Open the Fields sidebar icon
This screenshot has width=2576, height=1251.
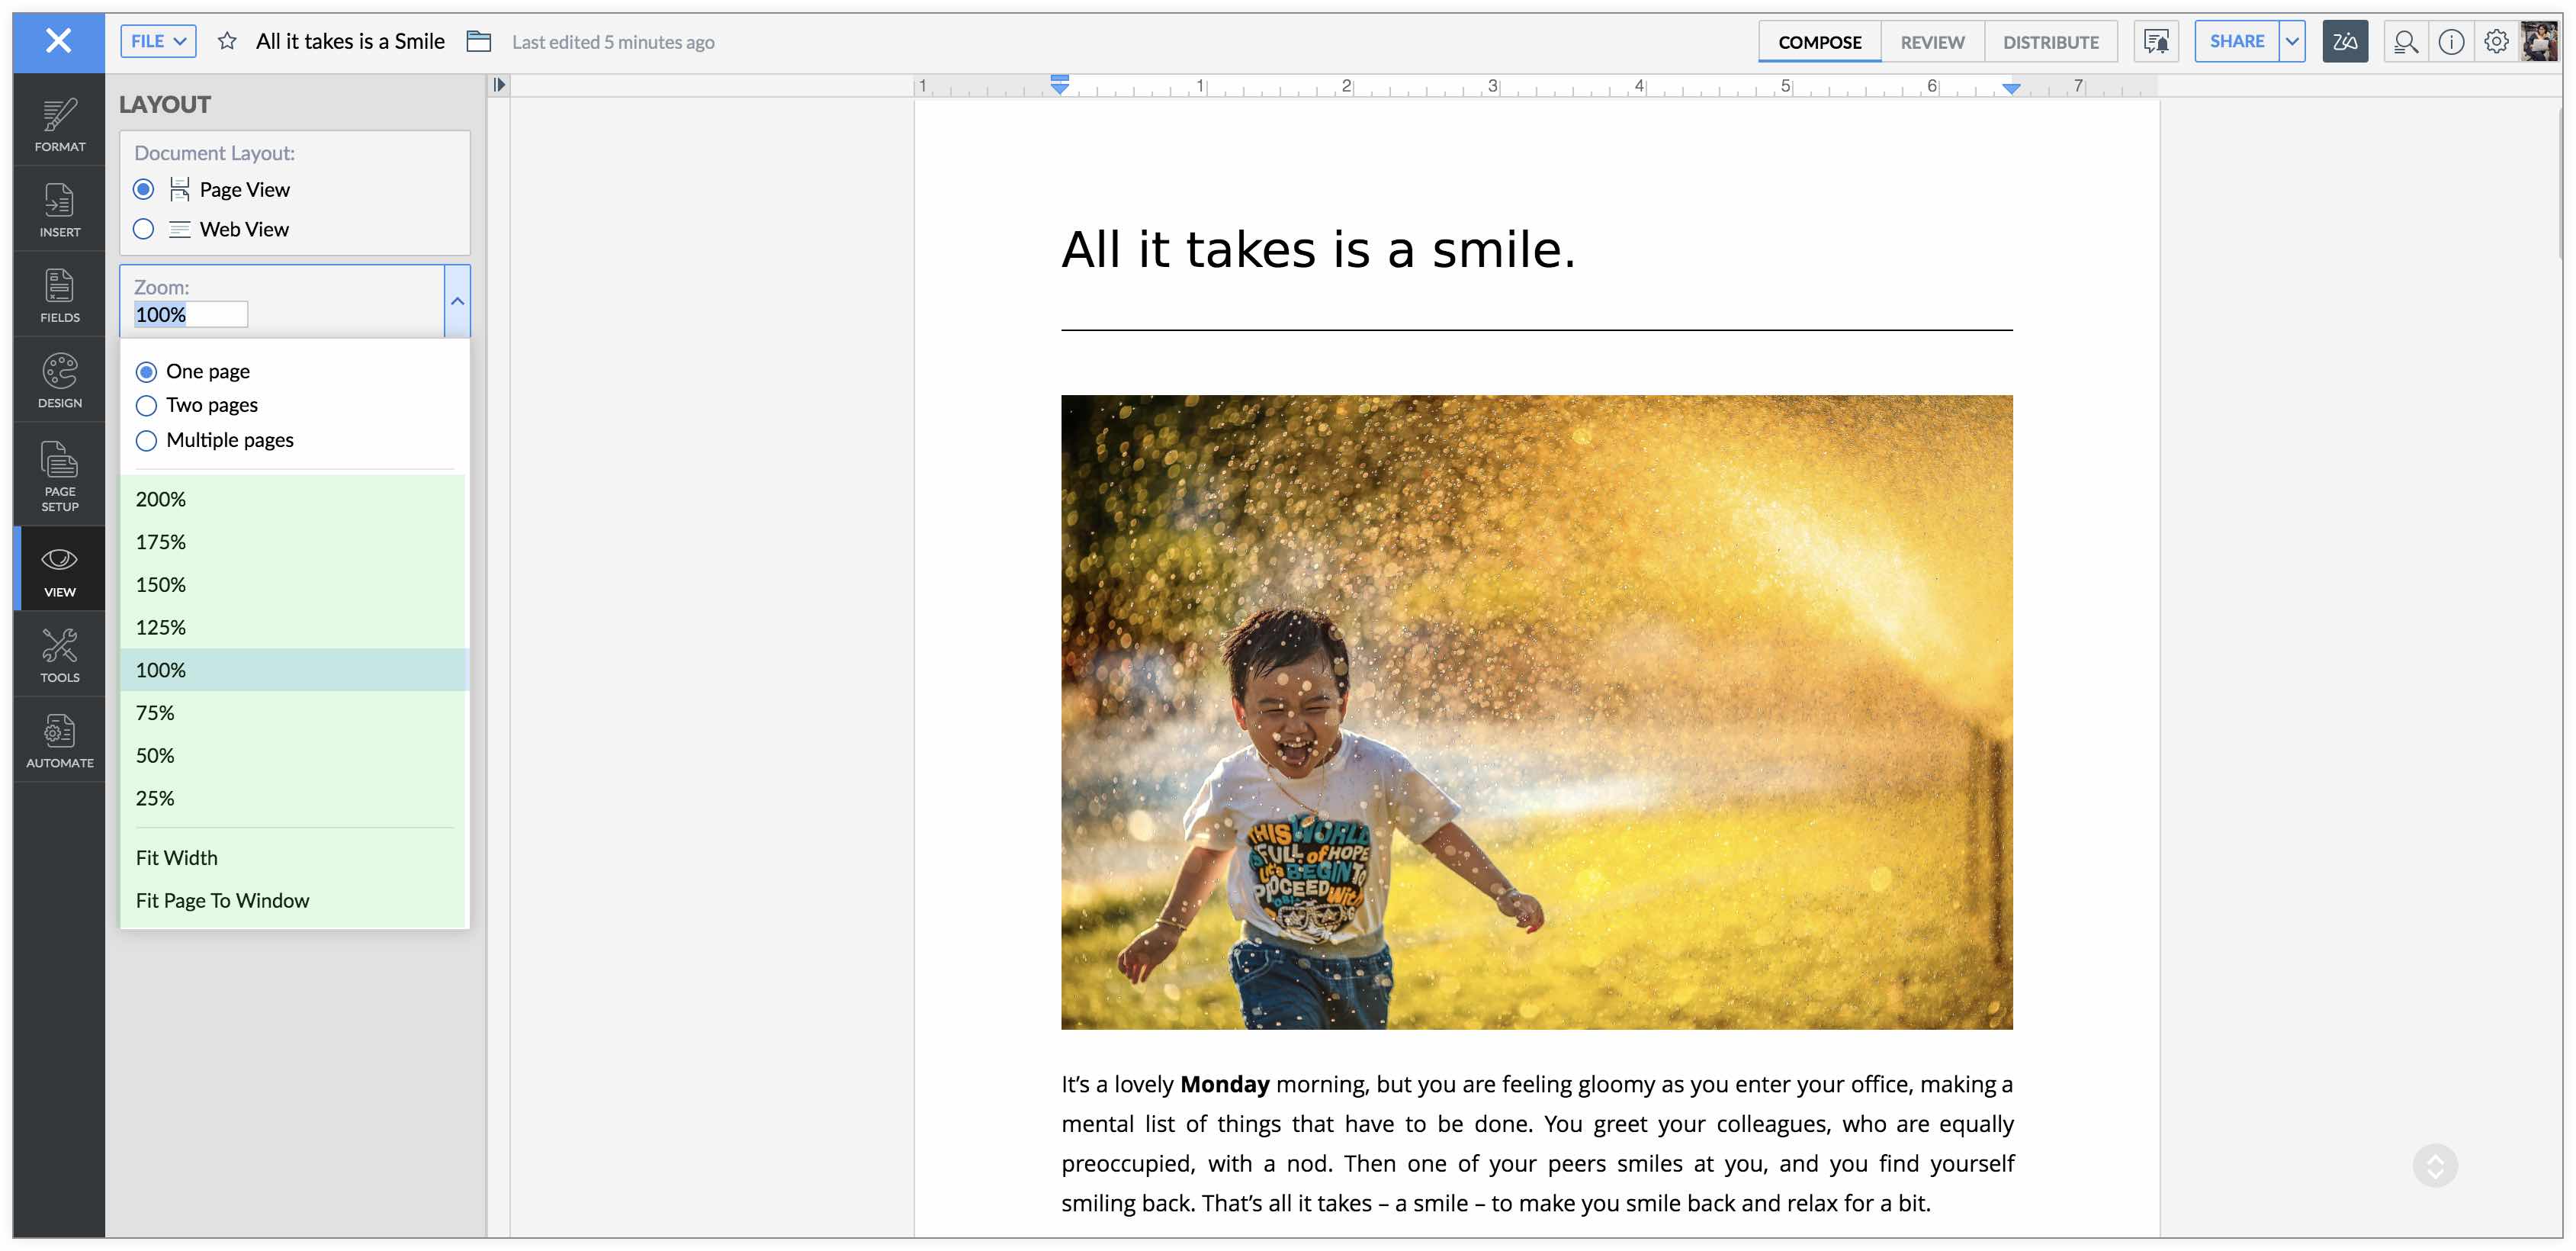click(59, 295)
